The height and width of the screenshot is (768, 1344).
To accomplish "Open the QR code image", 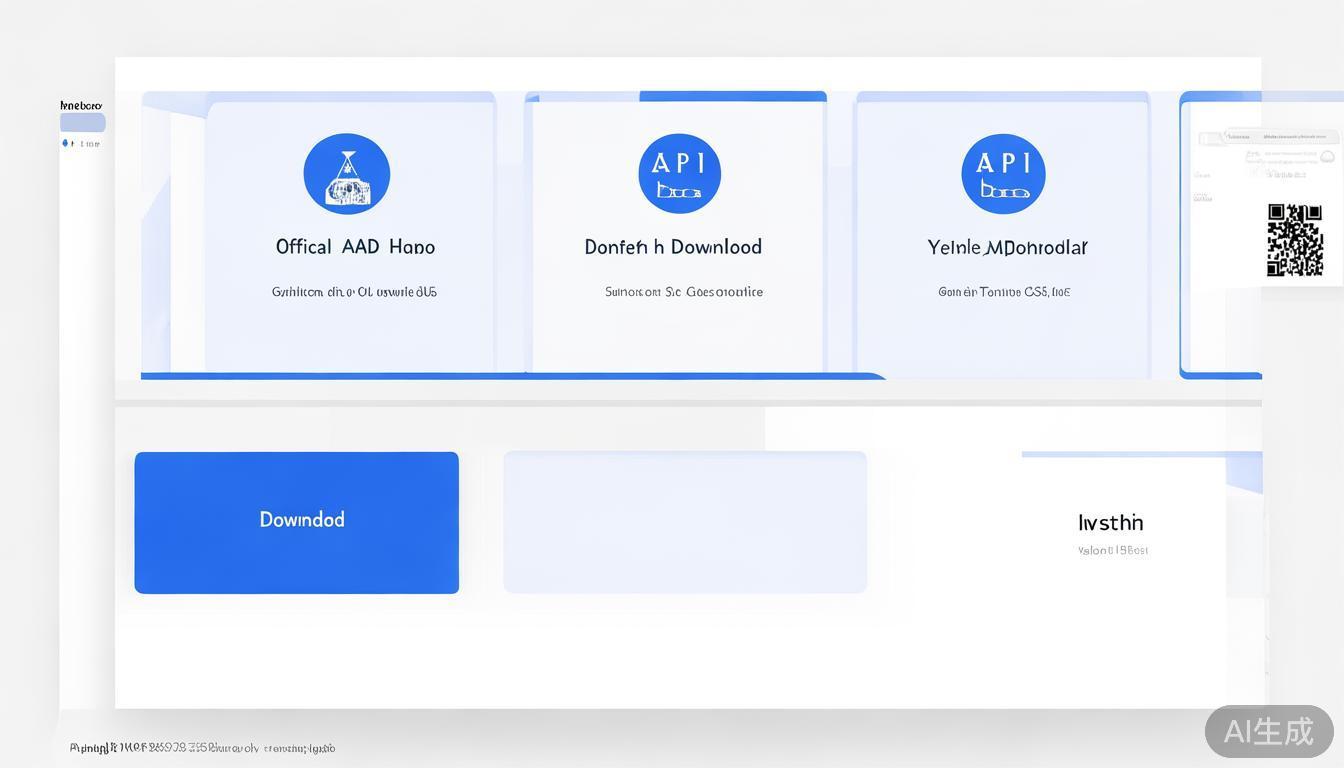I will point(1294,240).
